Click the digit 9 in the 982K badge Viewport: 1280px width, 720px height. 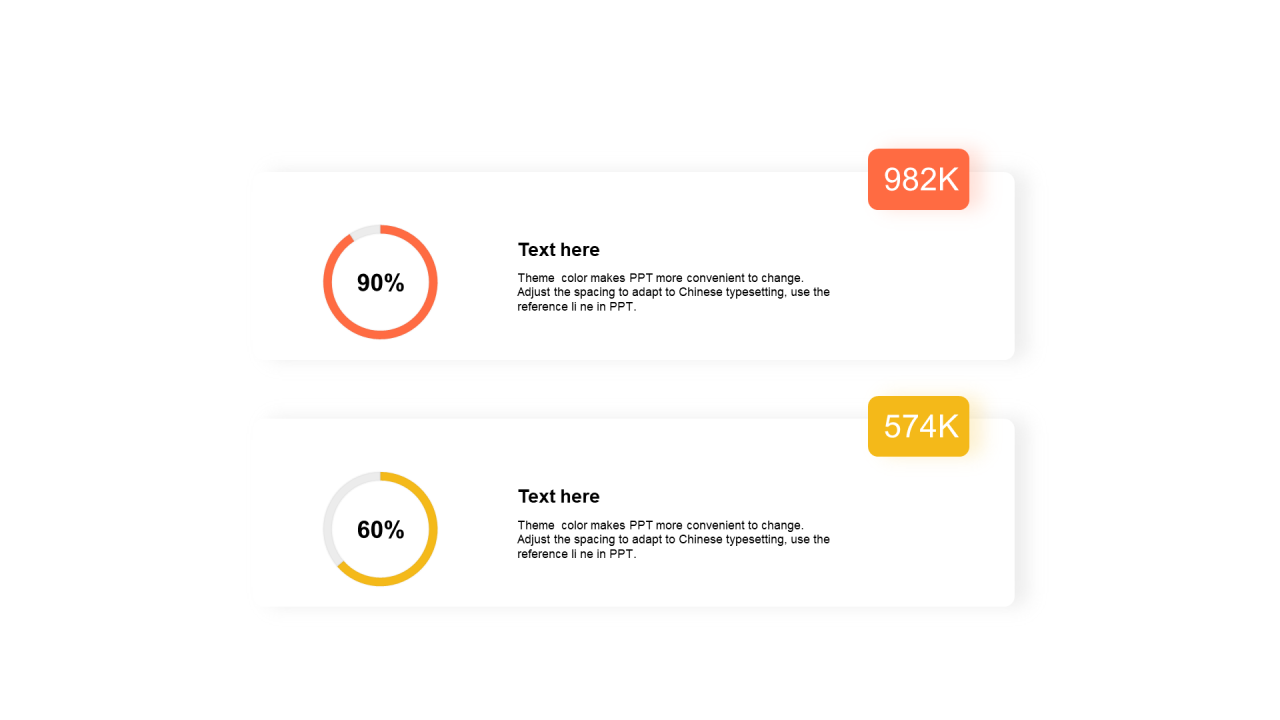(894, 180)
